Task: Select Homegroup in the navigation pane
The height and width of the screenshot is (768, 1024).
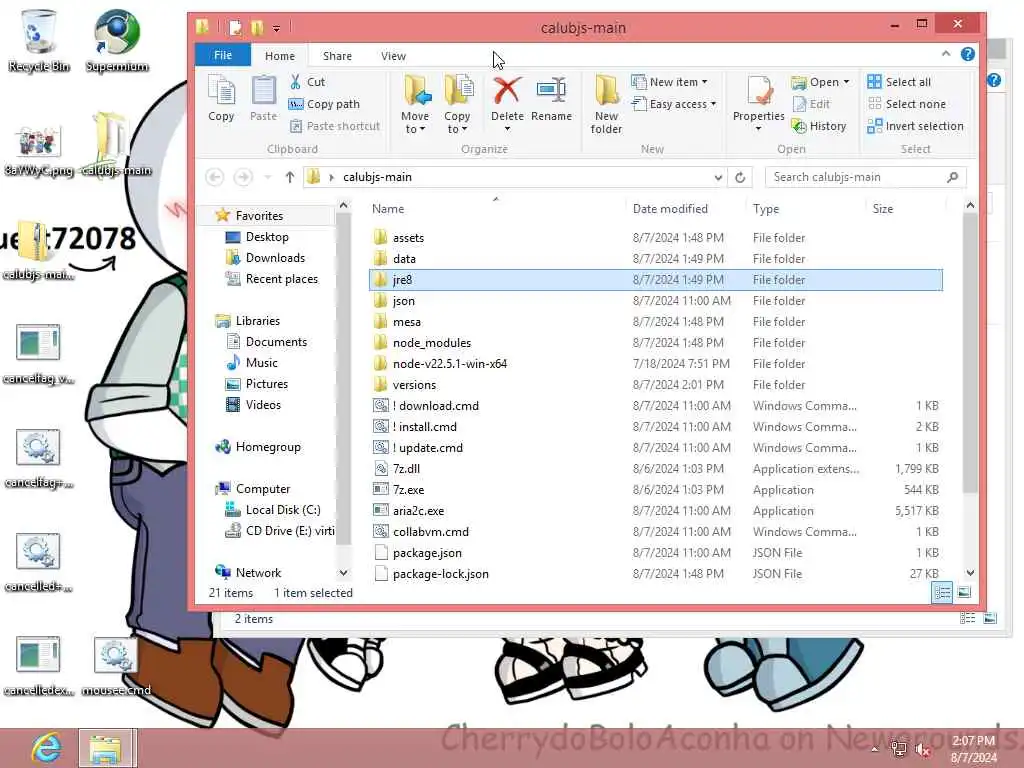Action: point(259,447)
